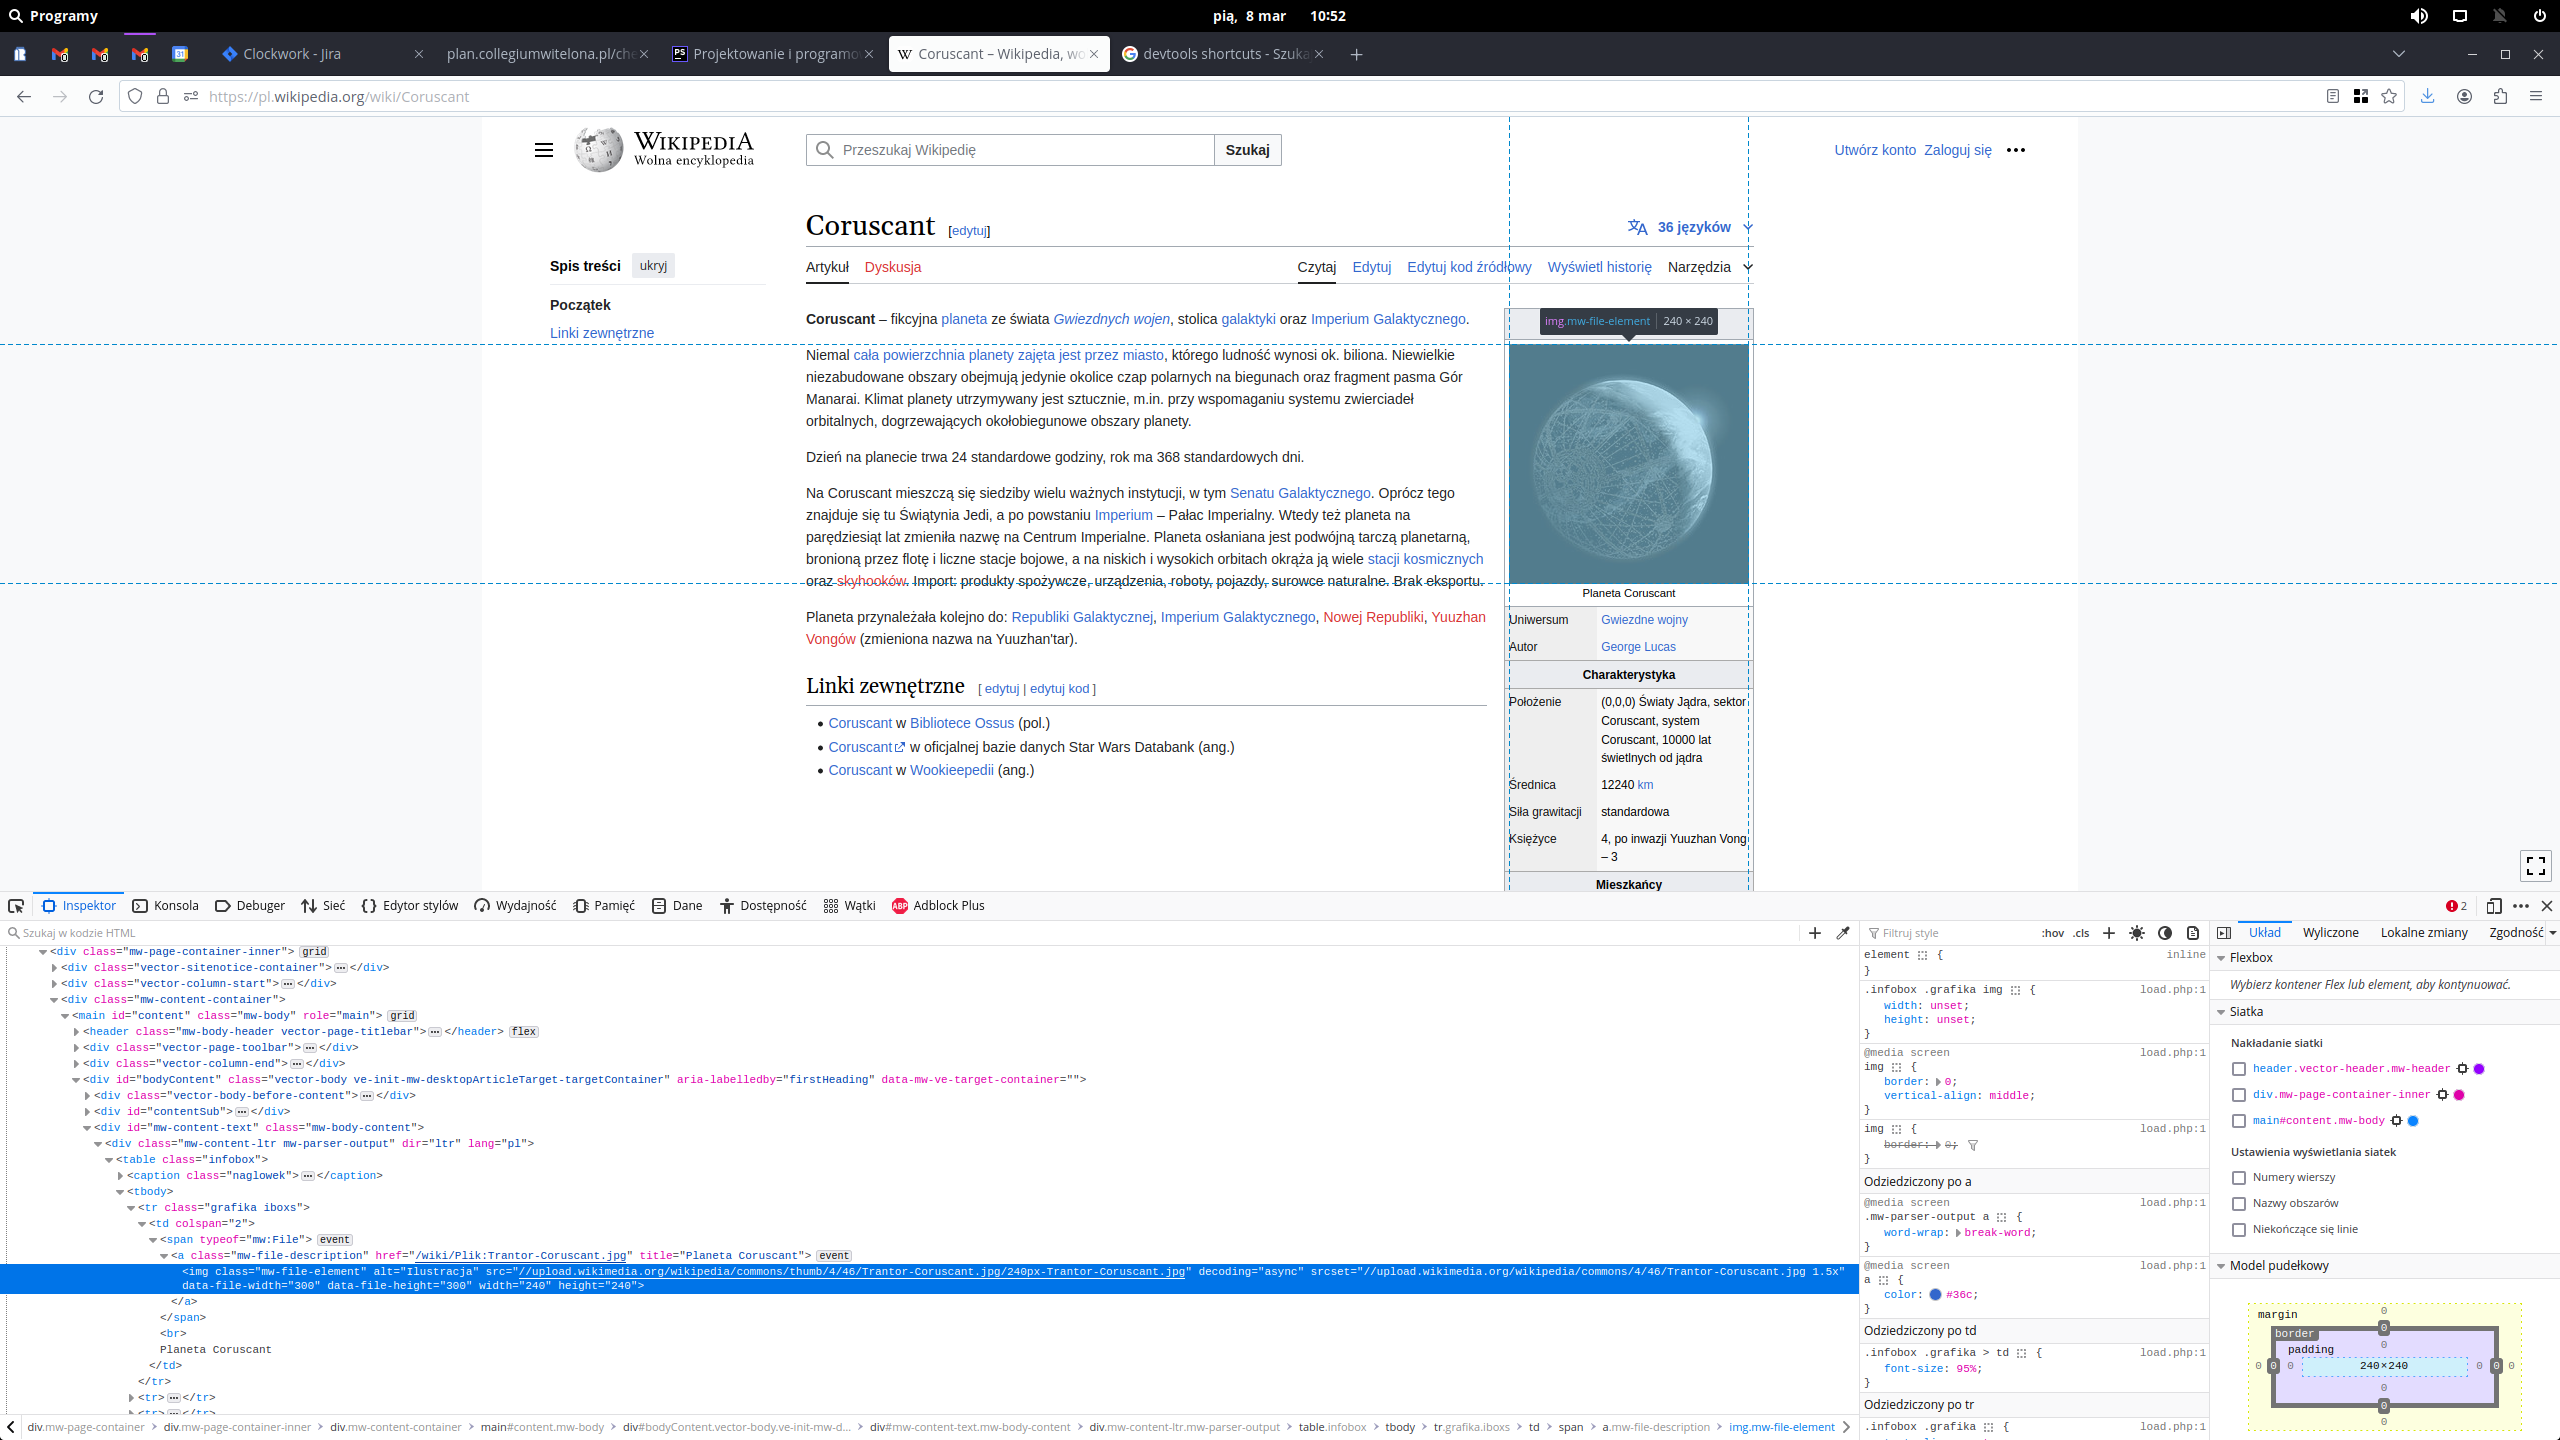
Task: Enable grid overlay for header.vector-header.mw-header
Action: tap(2239, 1069)
